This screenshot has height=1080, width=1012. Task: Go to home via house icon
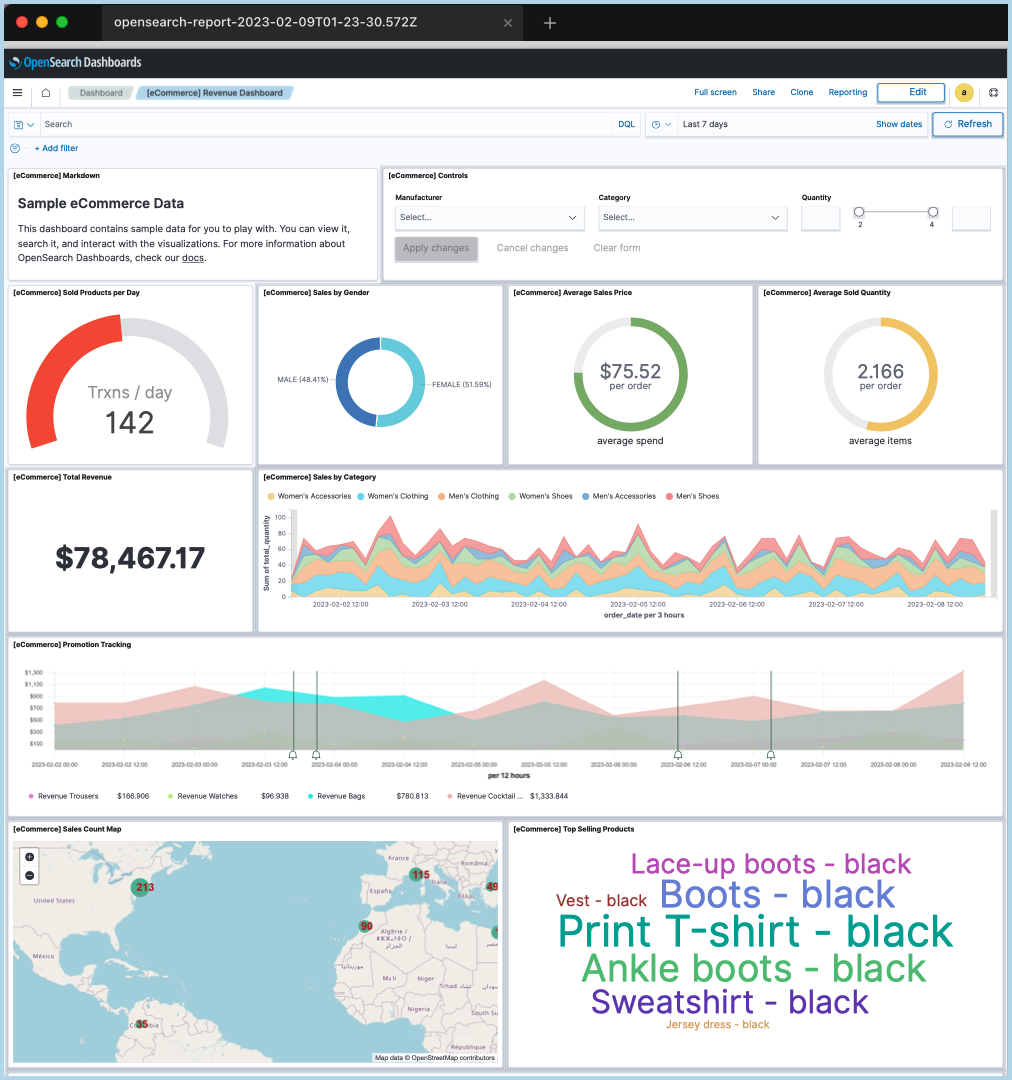point(46,93)
